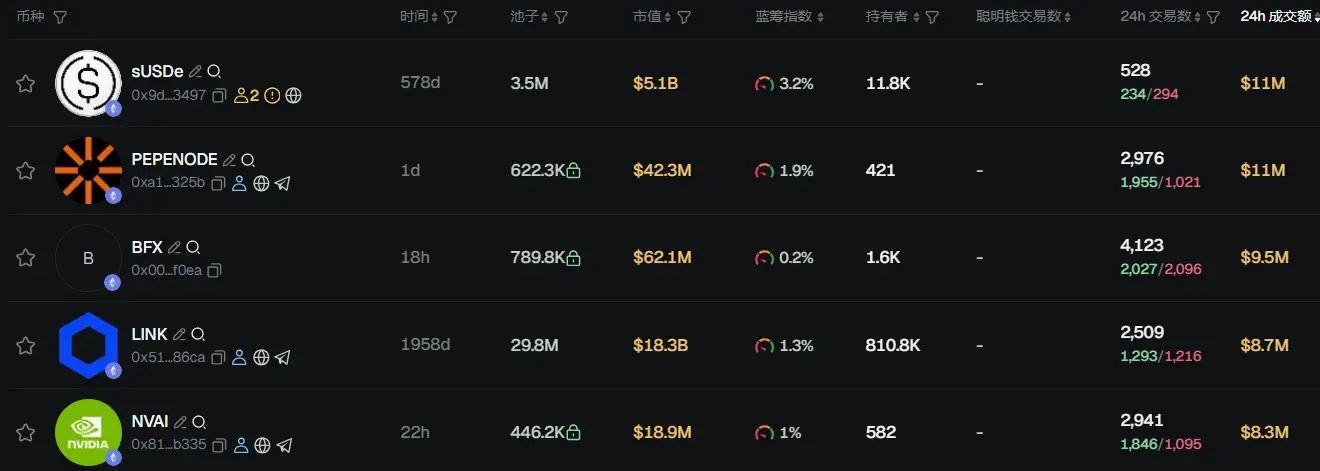Copy the sUSDe contract address
The image size is (1320, 471).
[219, 96]
